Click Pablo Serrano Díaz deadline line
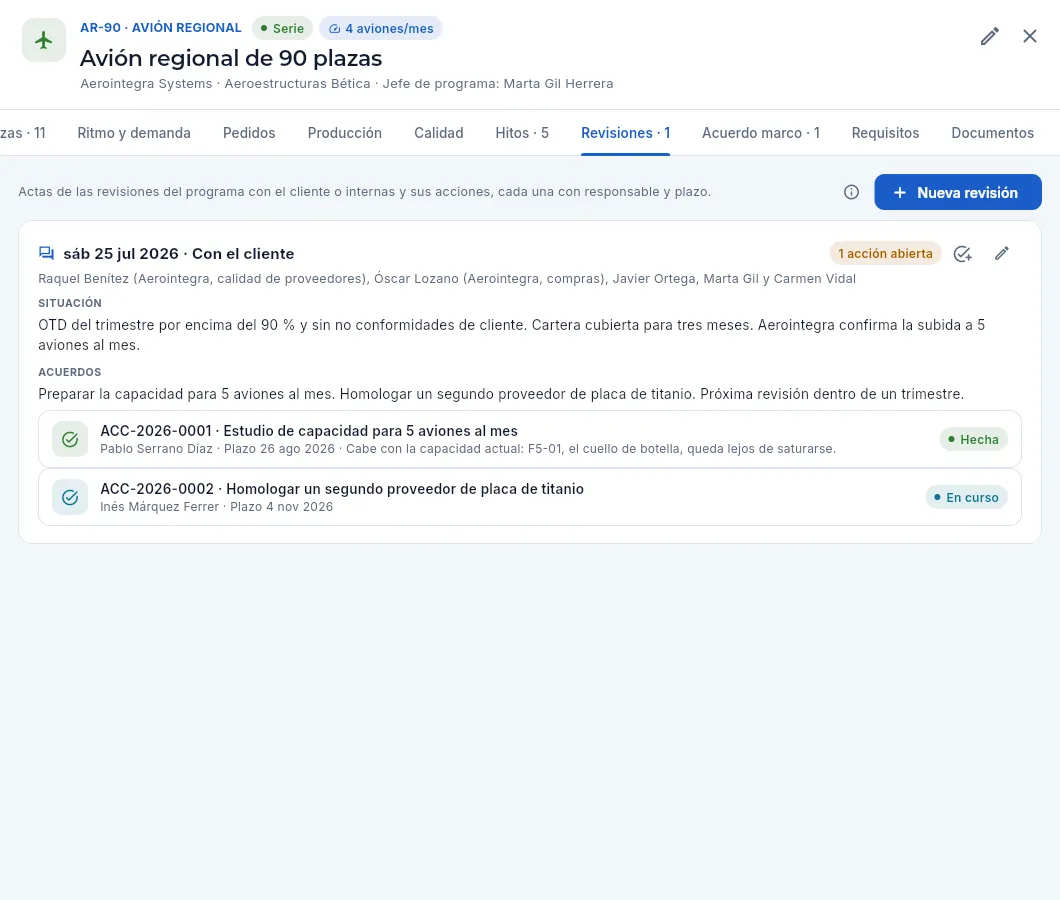This screenshot has width=1060, height=900. (x=468, y=449)
